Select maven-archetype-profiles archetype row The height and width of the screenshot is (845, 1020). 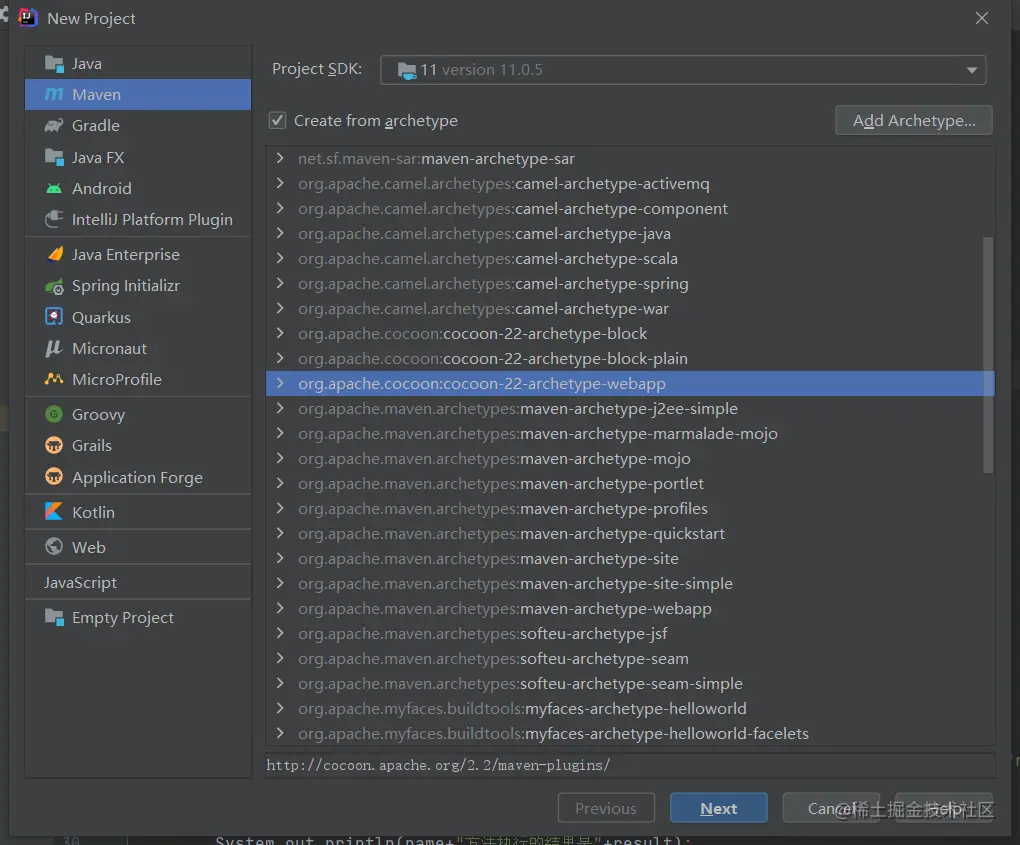pyautogui.click(x=630, y=509)
